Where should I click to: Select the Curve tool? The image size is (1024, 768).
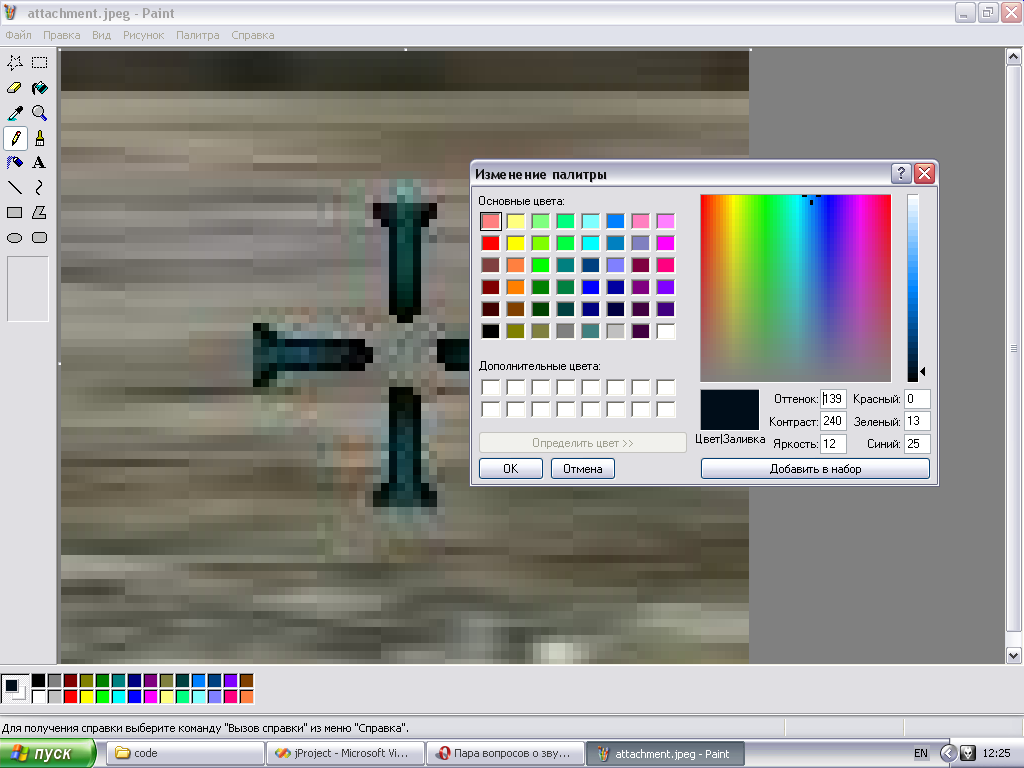click(x=39, y=187)
